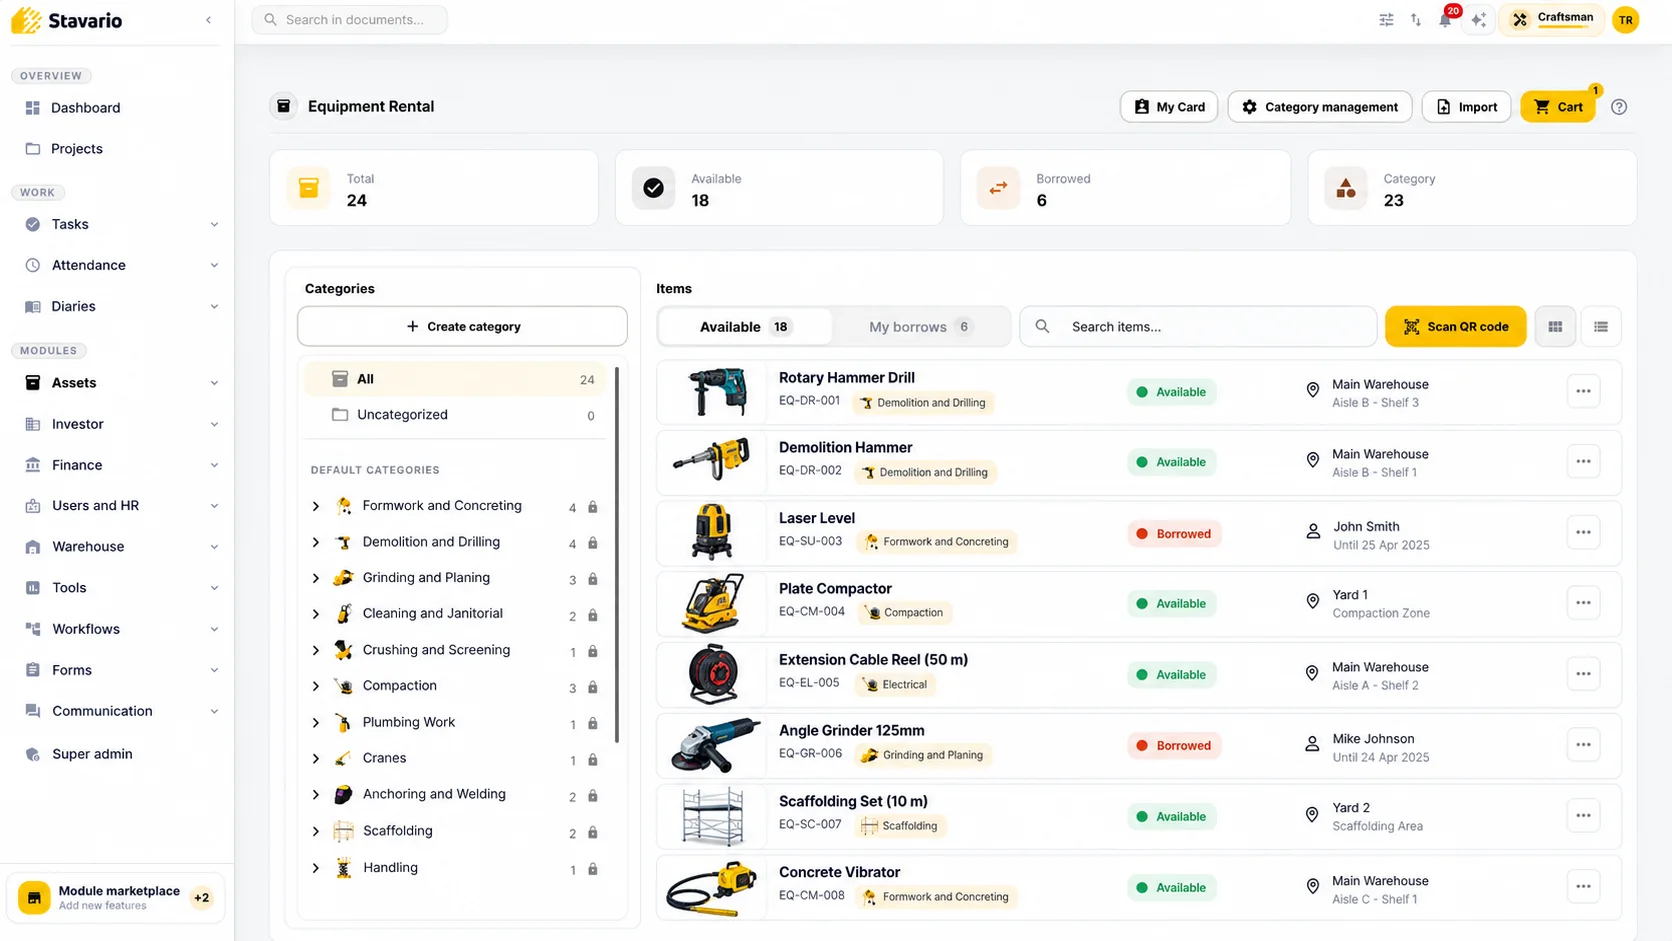Click the Search items field
The image size is (1672, 941).
pyautogui.click(x=1198, y=327)
